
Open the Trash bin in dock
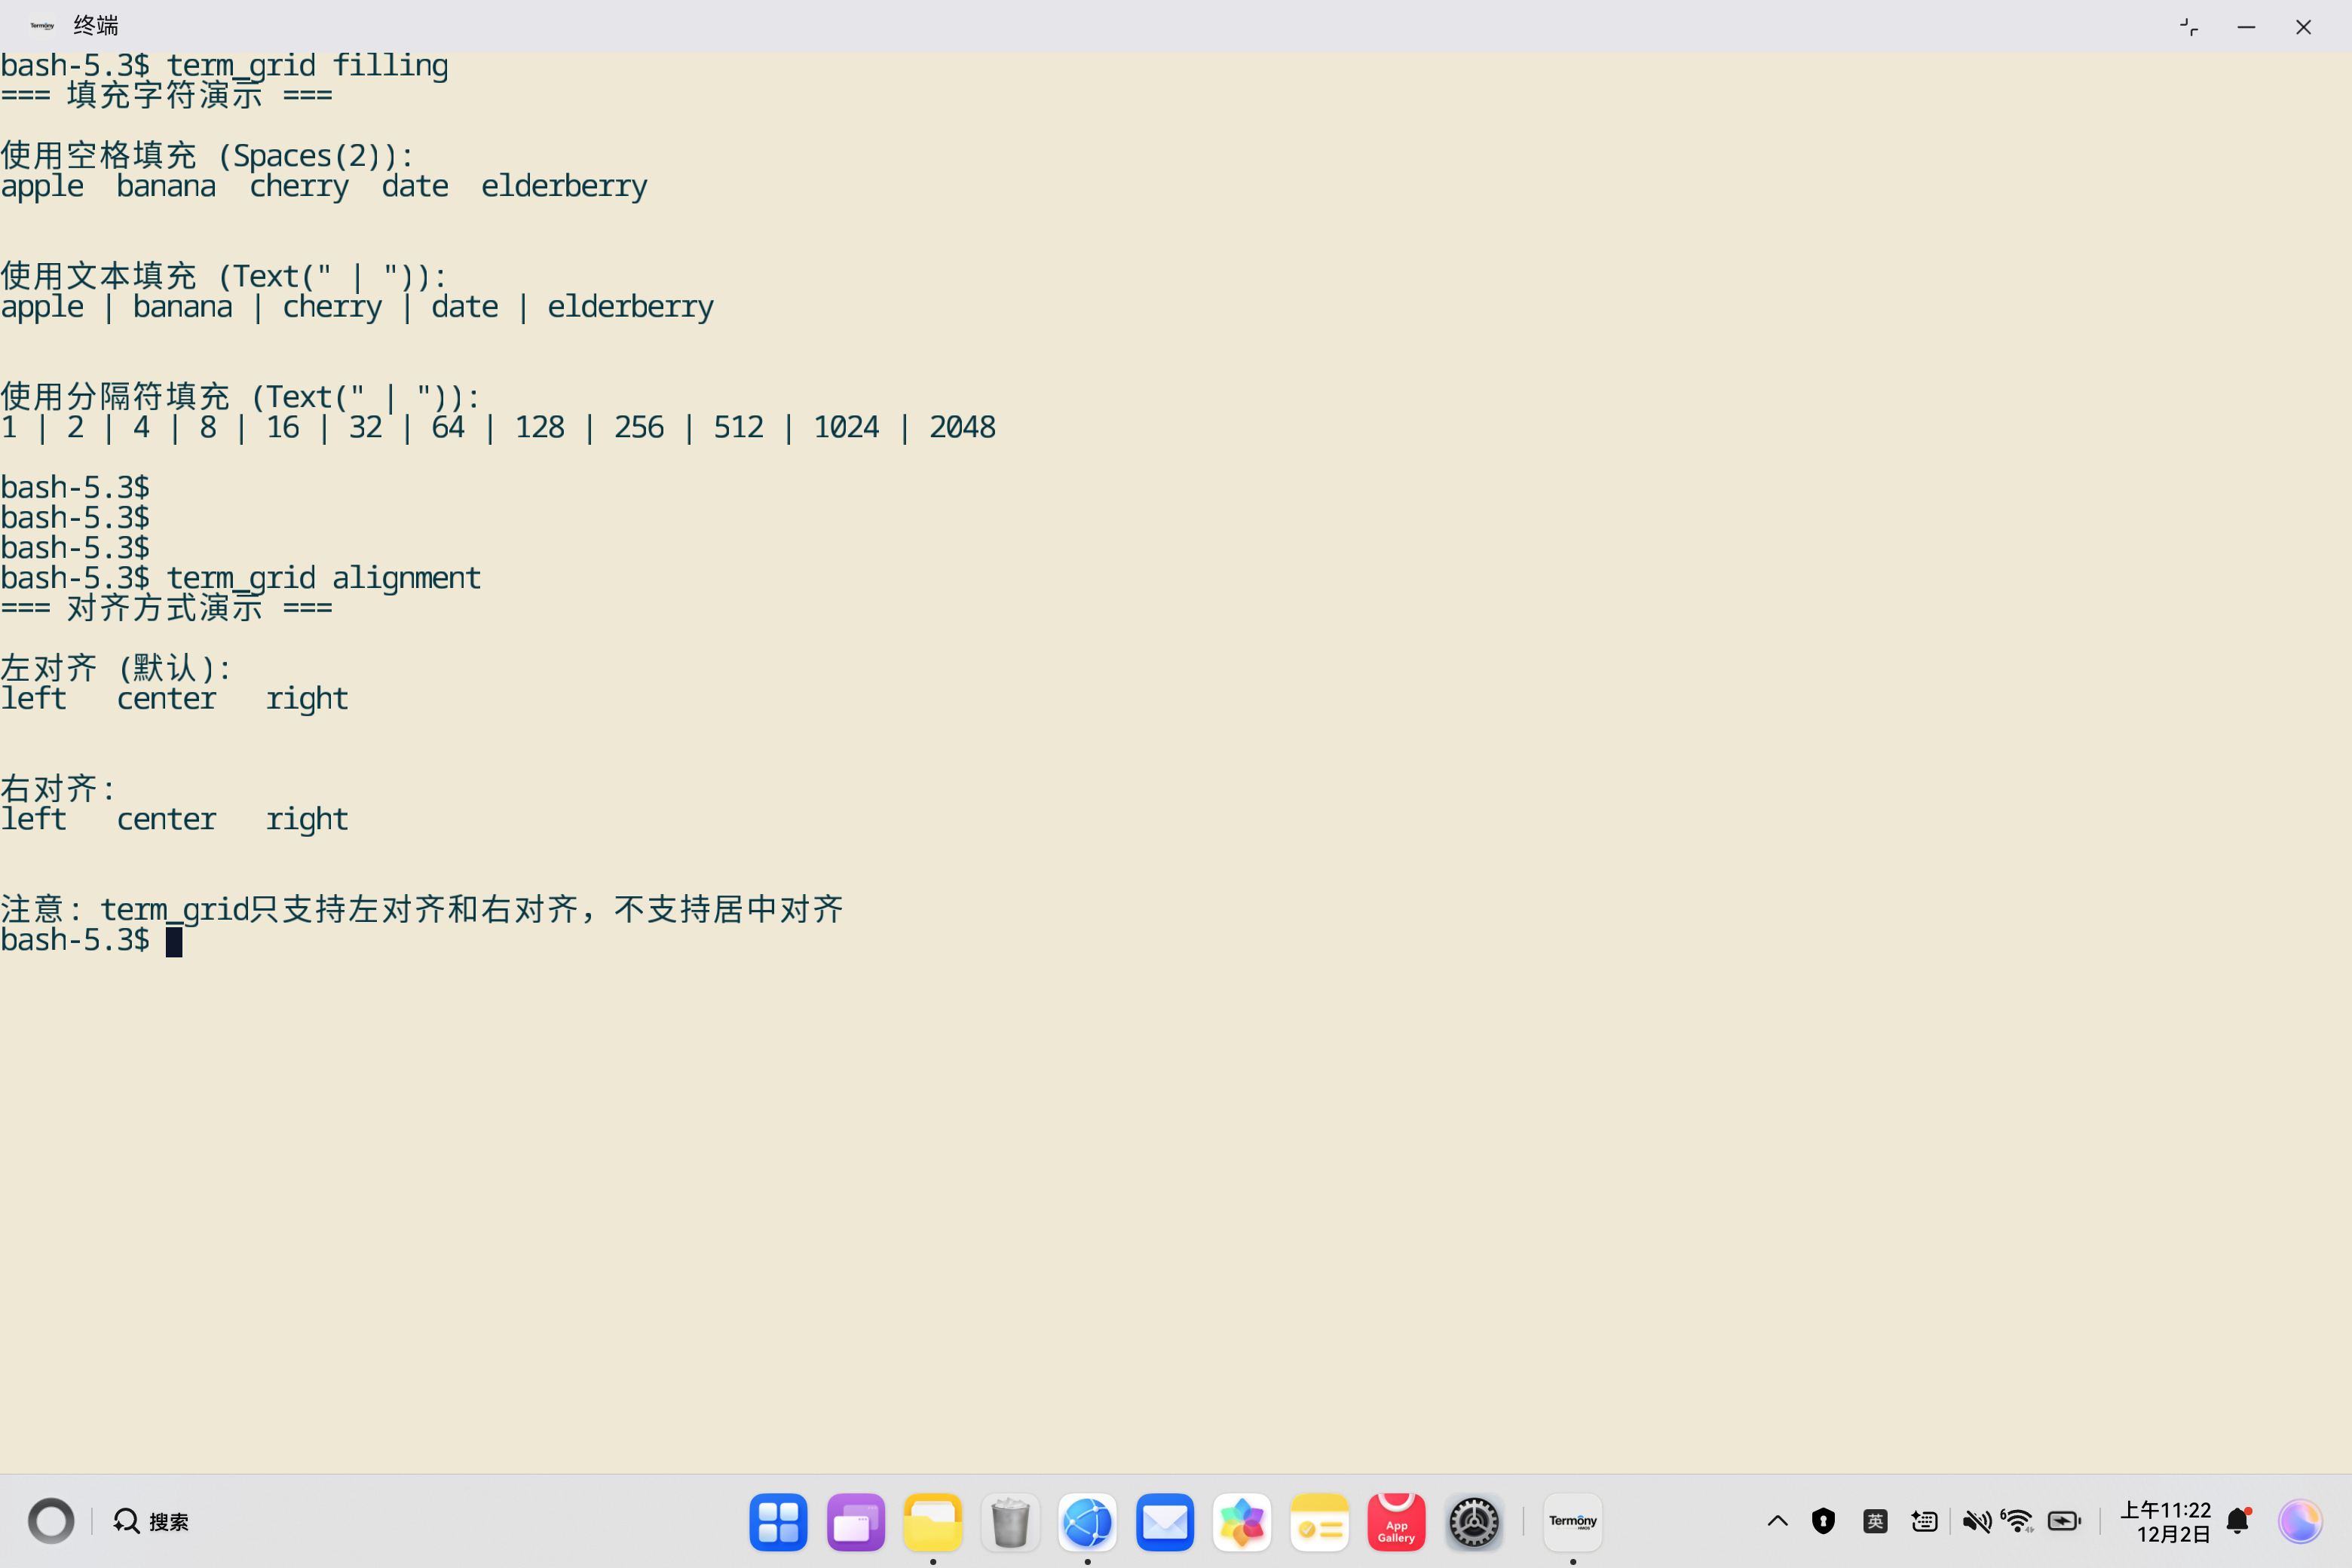point(1010,1522)
